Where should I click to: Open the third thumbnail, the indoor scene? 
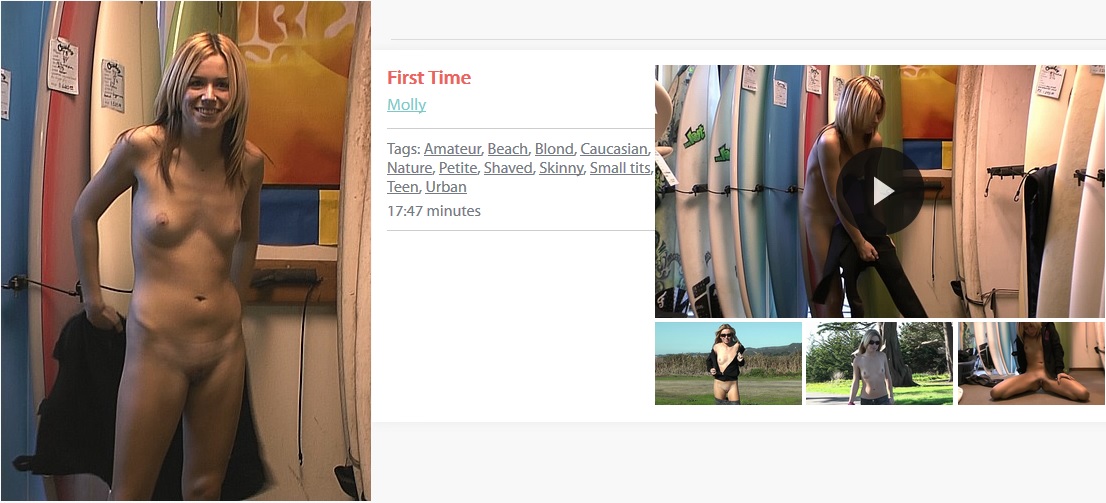coord(1031,363)
